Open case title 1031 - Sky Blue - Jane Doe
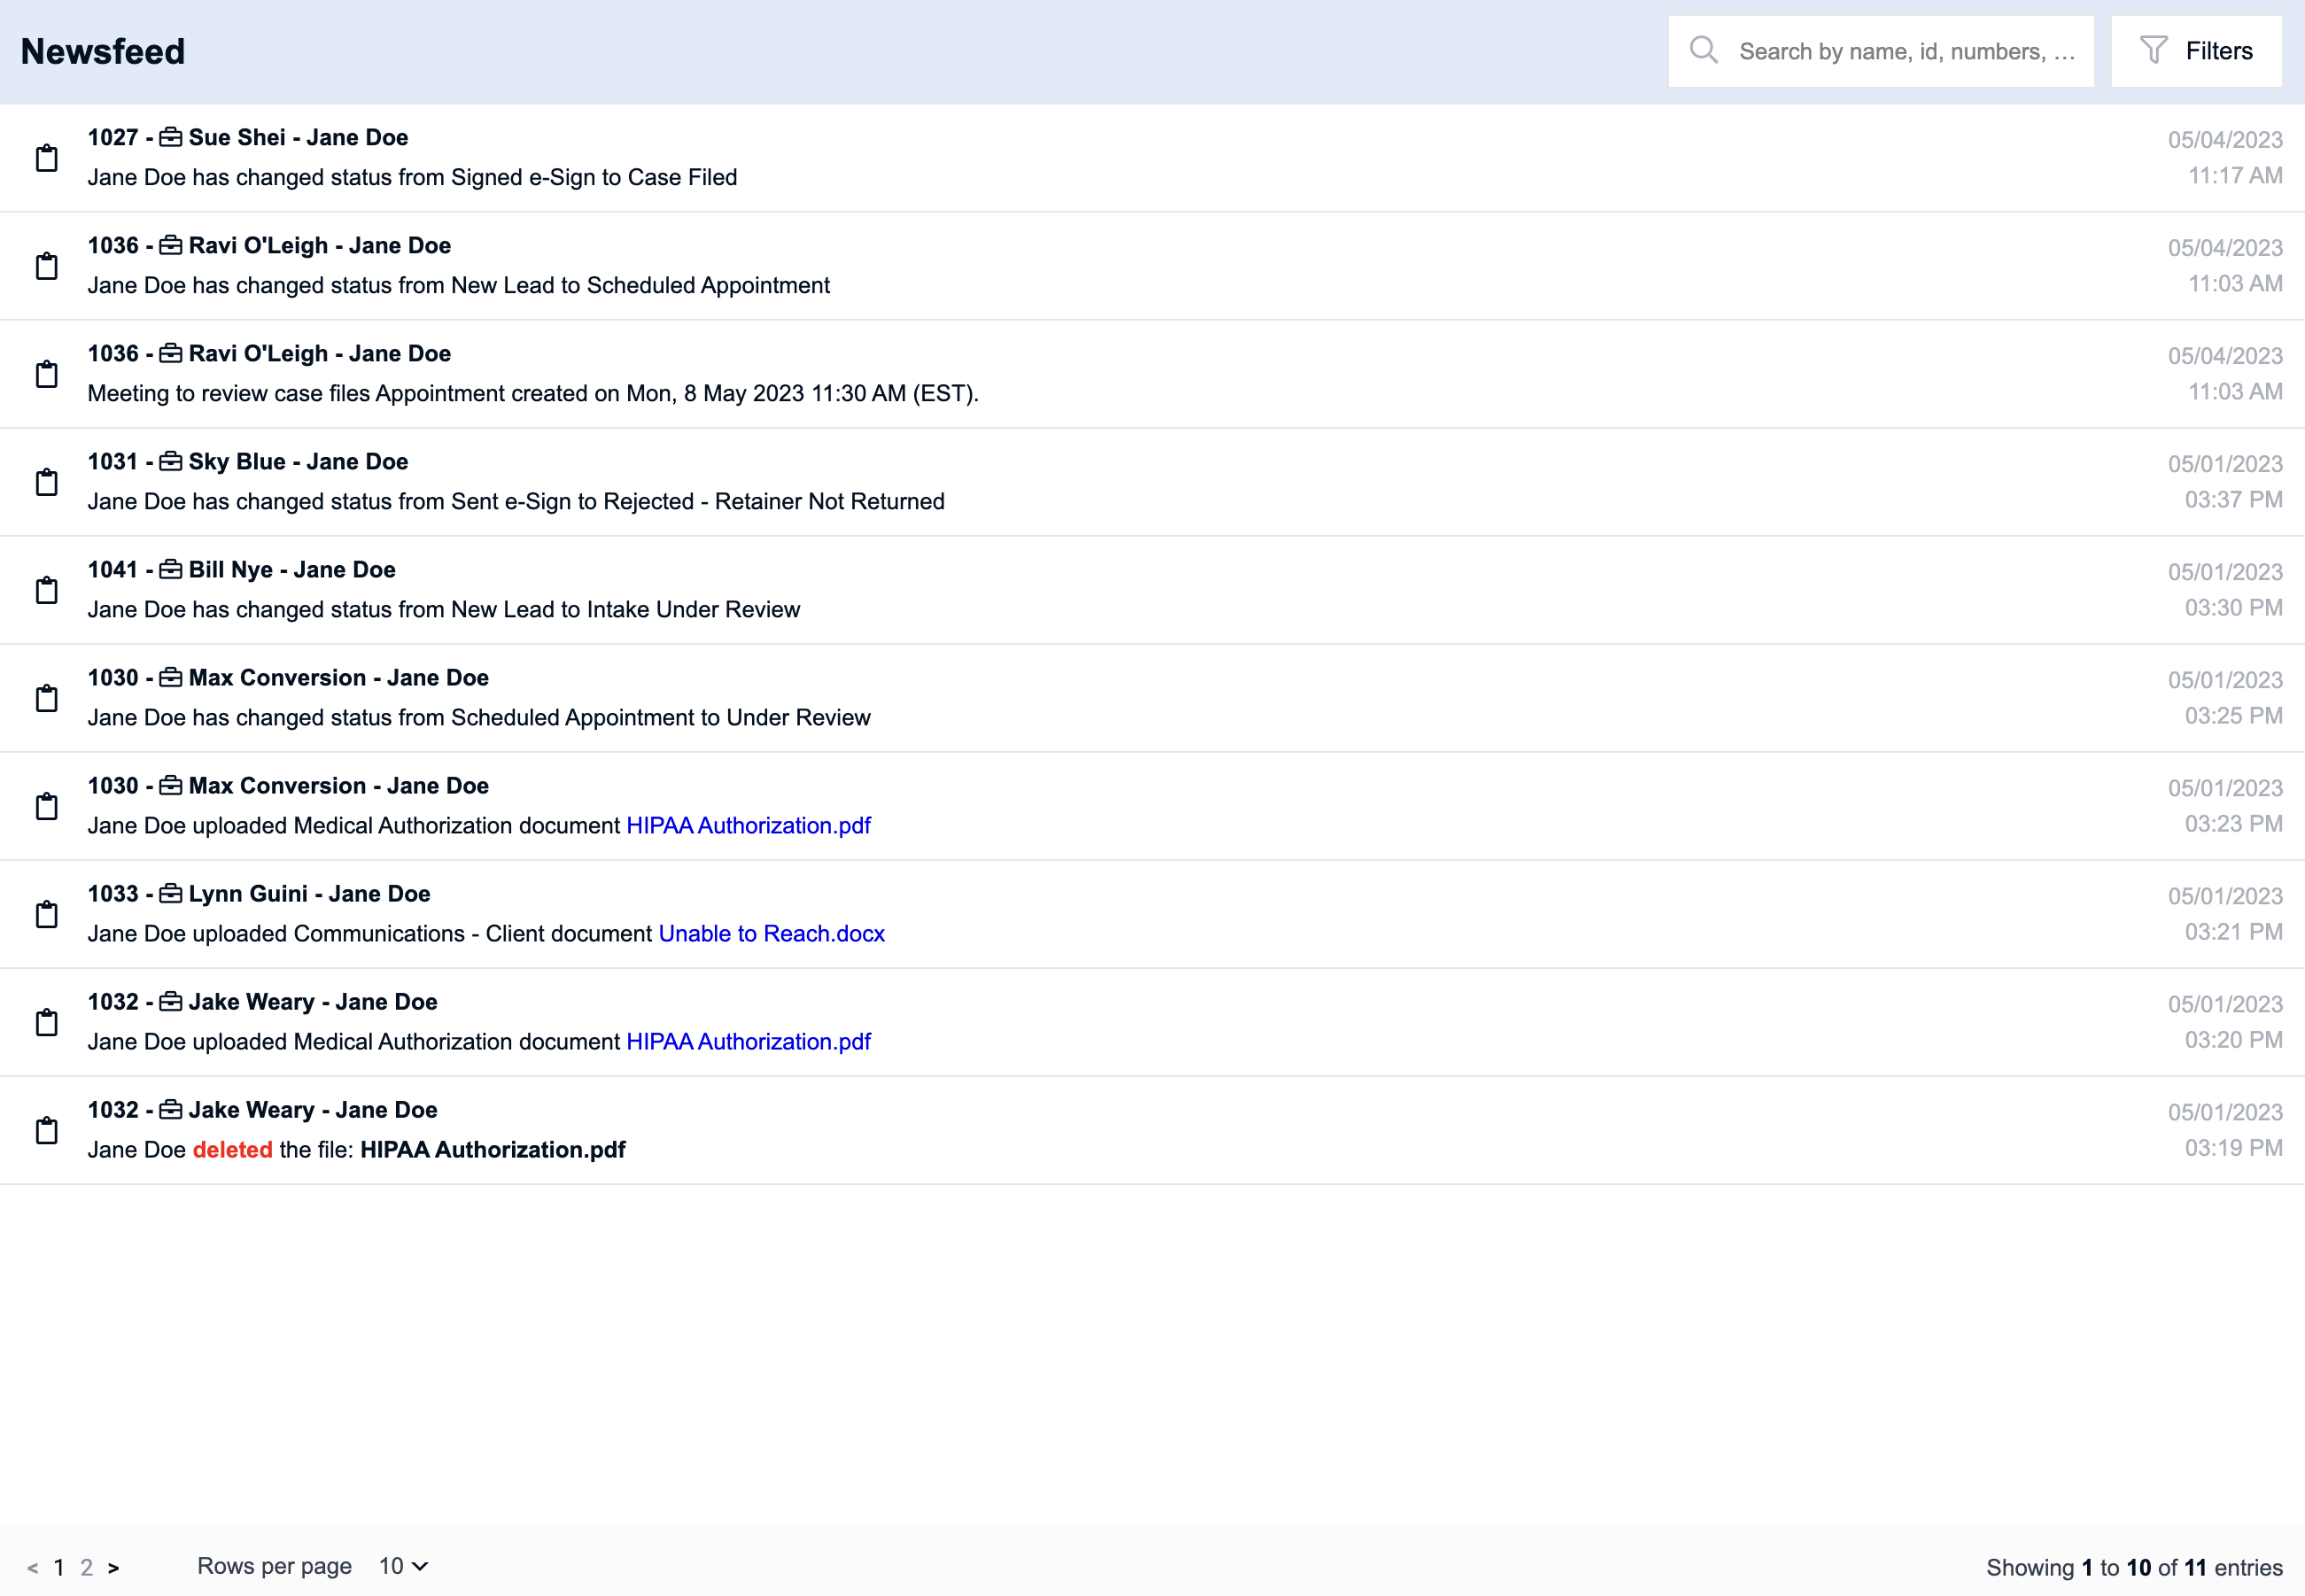The width and height of the screenshot is (2305, 1596). 248,461
